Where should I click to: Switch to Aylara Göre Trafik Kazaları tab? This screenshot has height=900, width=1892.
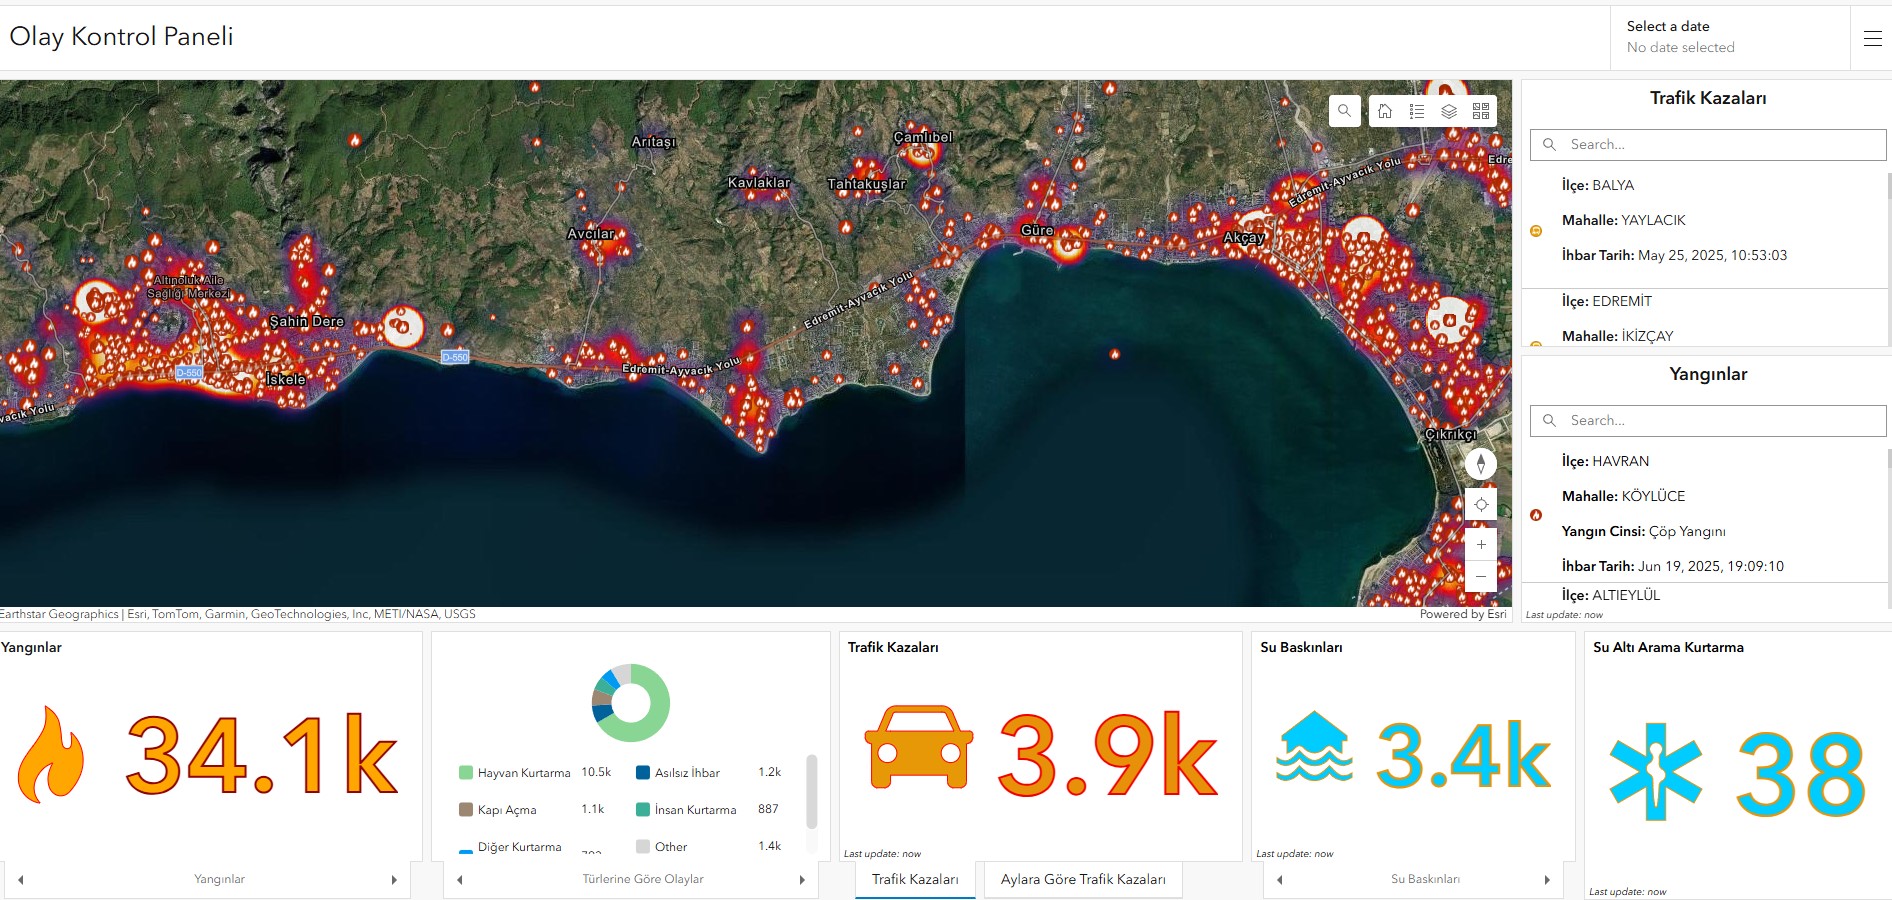click(x=1083, y=880)
